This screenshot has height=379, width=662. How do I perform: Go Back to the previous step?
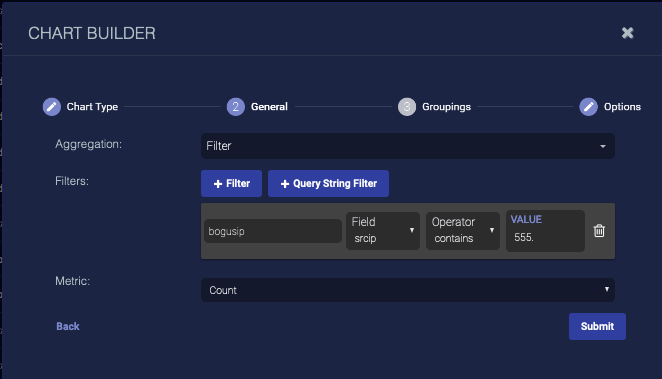(x=68, y=326)
